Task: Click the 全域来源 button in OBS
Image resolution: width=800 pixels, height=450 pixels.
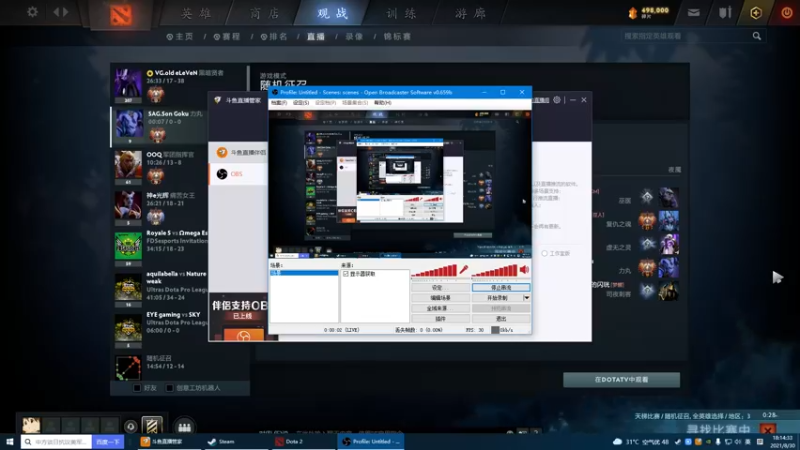Action: 440,308
